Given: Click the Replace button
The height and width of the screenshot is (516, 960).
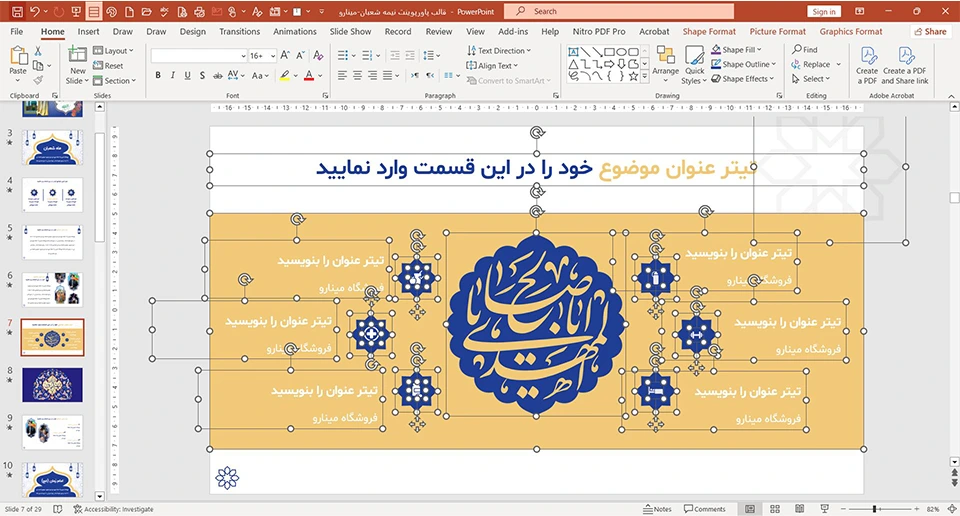Looking at the screenshot, I should [x=811, y=64].
